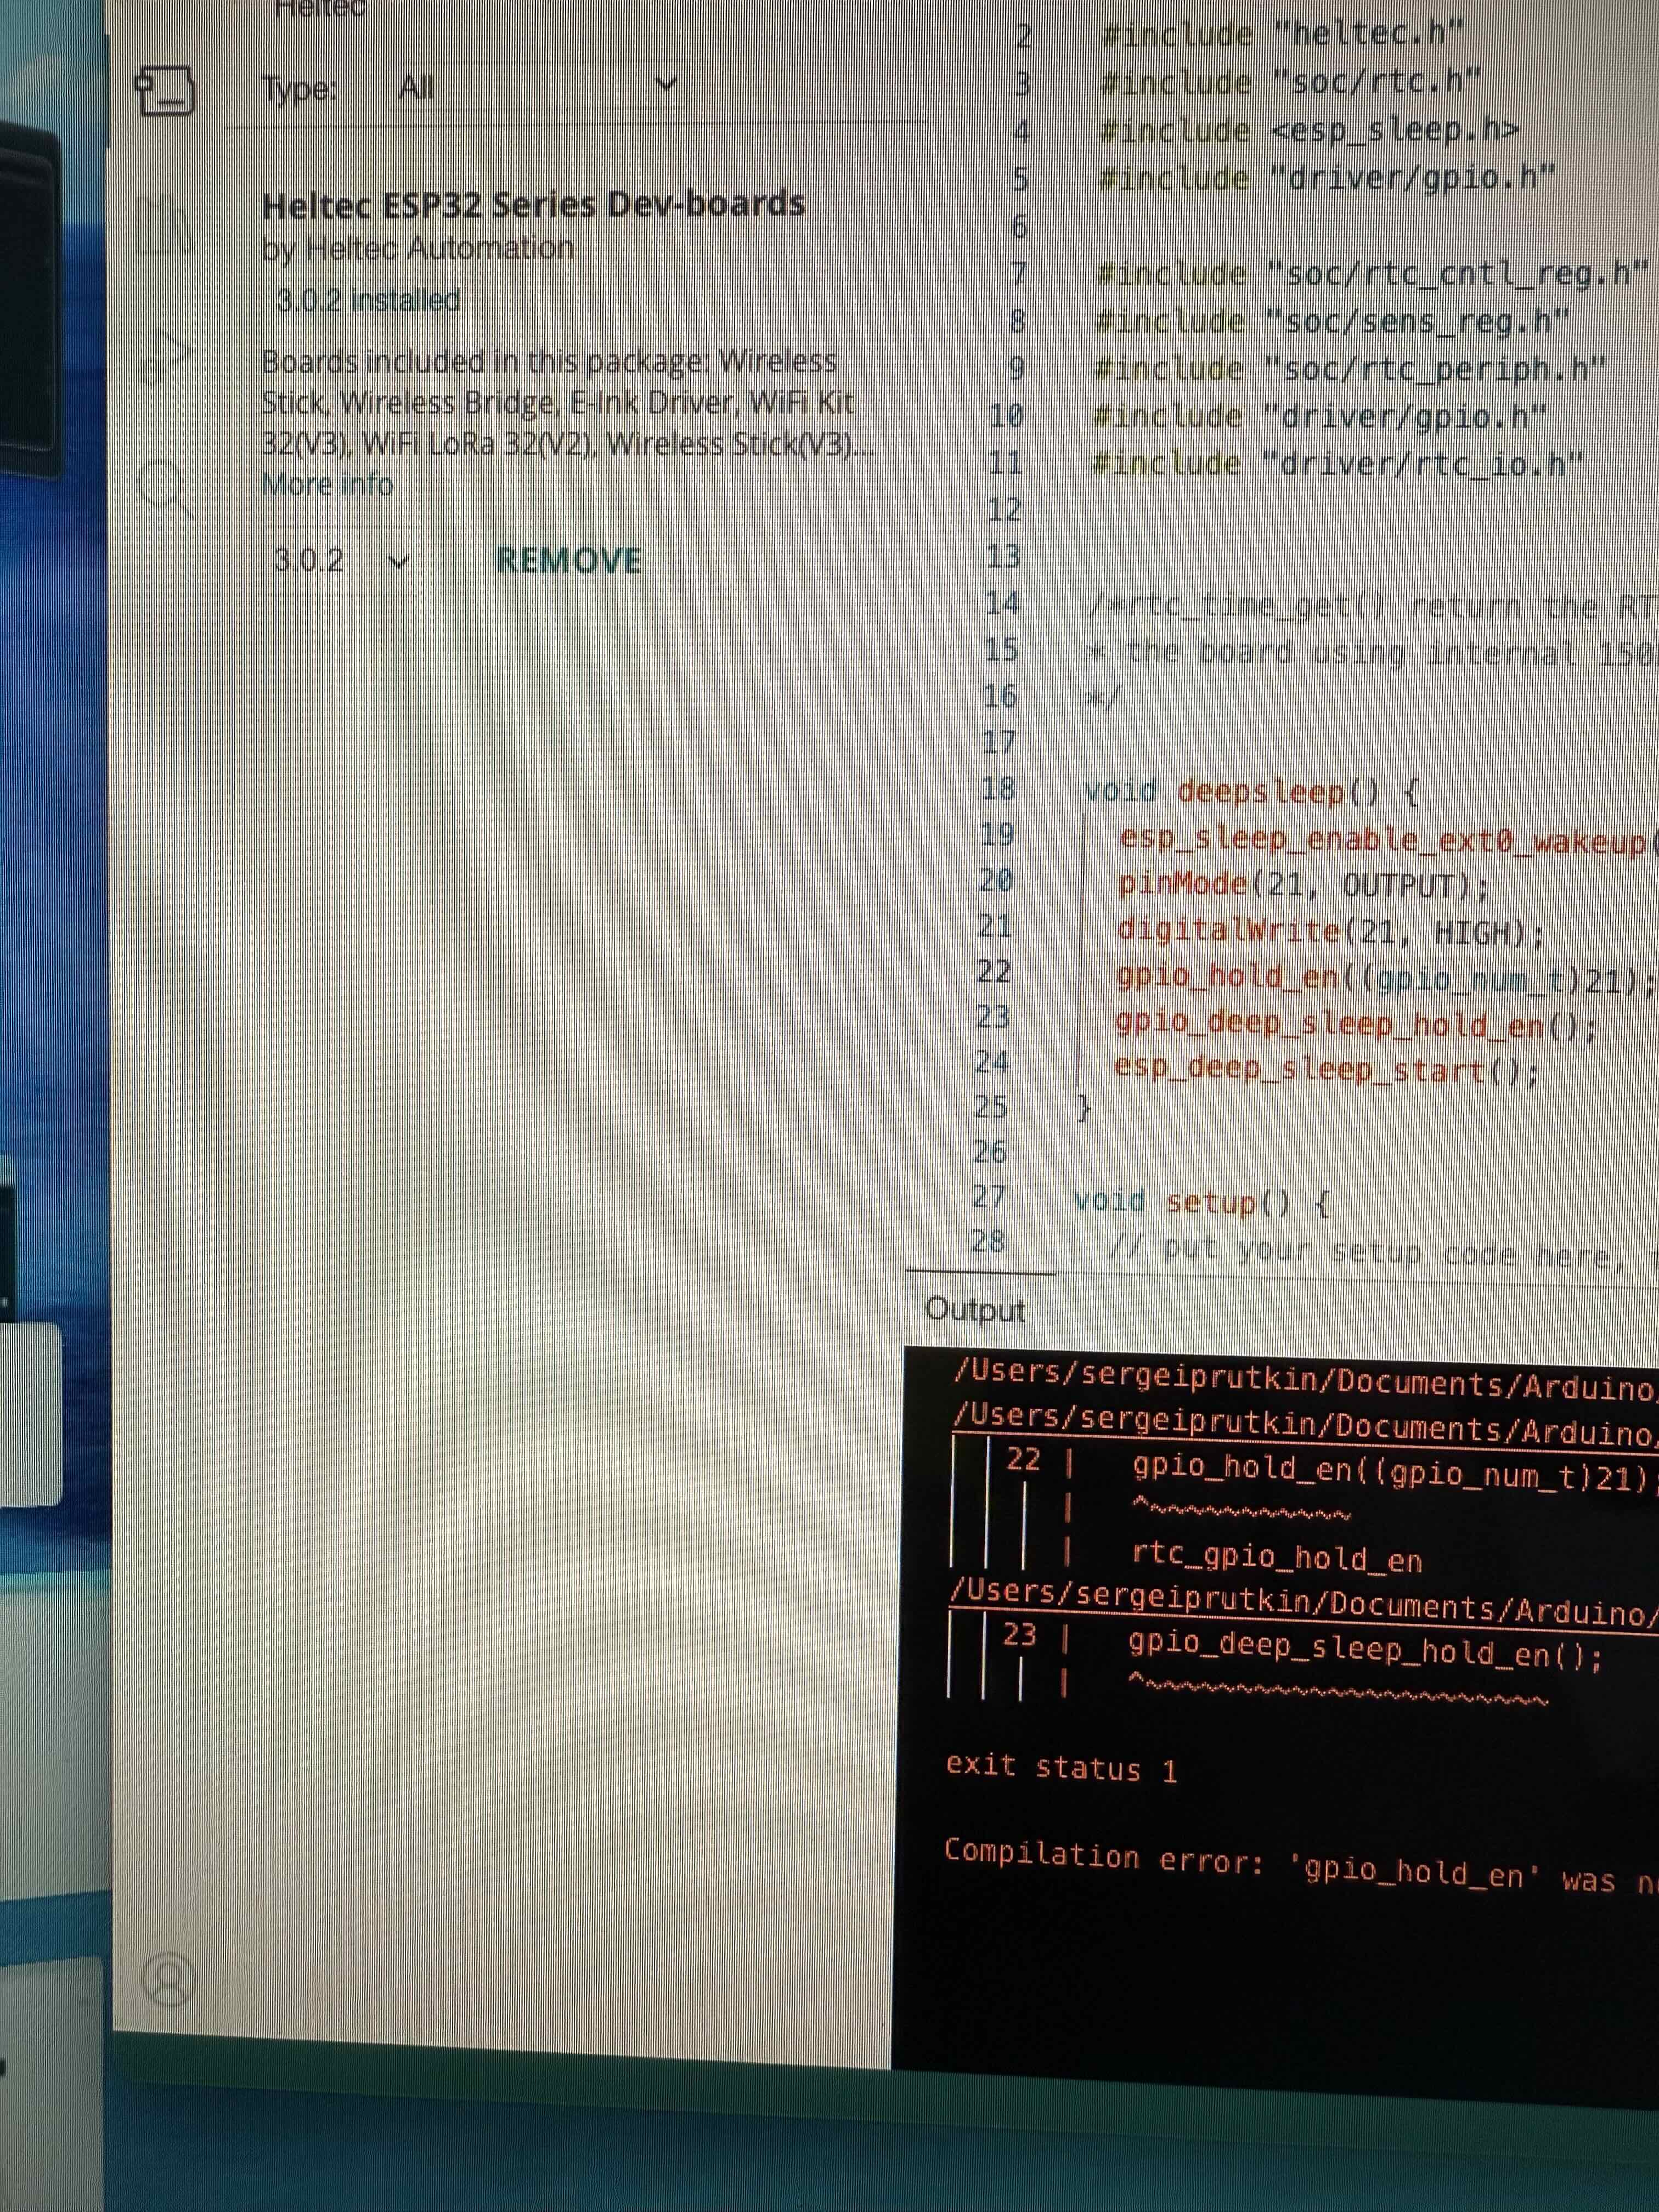Image resolution: width=1659 pixels, height=2212 pixels.
Task: Click #include "driver/gpio.h" on line 5
Action: (1327, 179)
